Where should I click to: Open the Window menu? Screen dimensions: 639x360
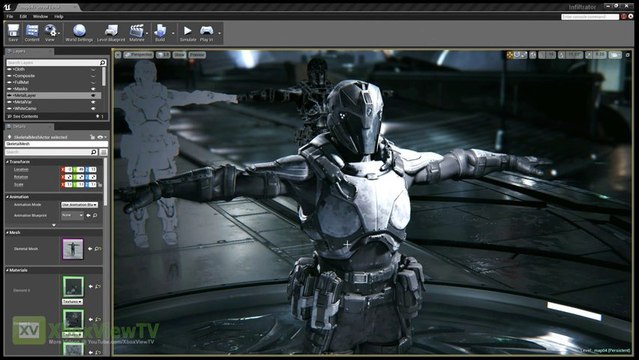click(40, 16)
